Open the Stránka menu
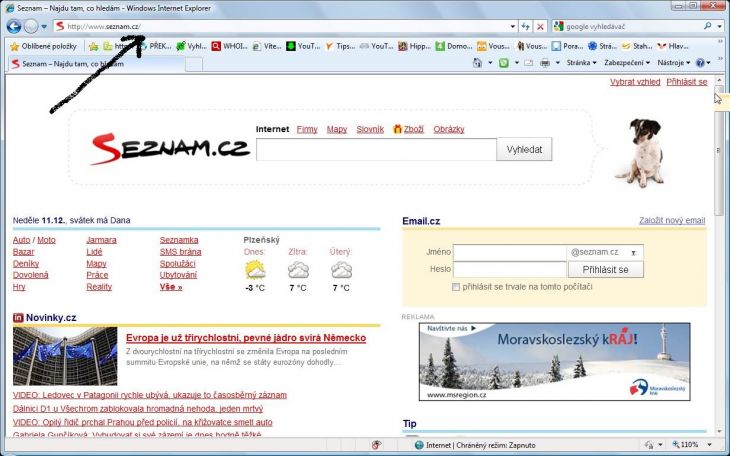The height and width of the screenshot is (456, 730). [581, 62]
